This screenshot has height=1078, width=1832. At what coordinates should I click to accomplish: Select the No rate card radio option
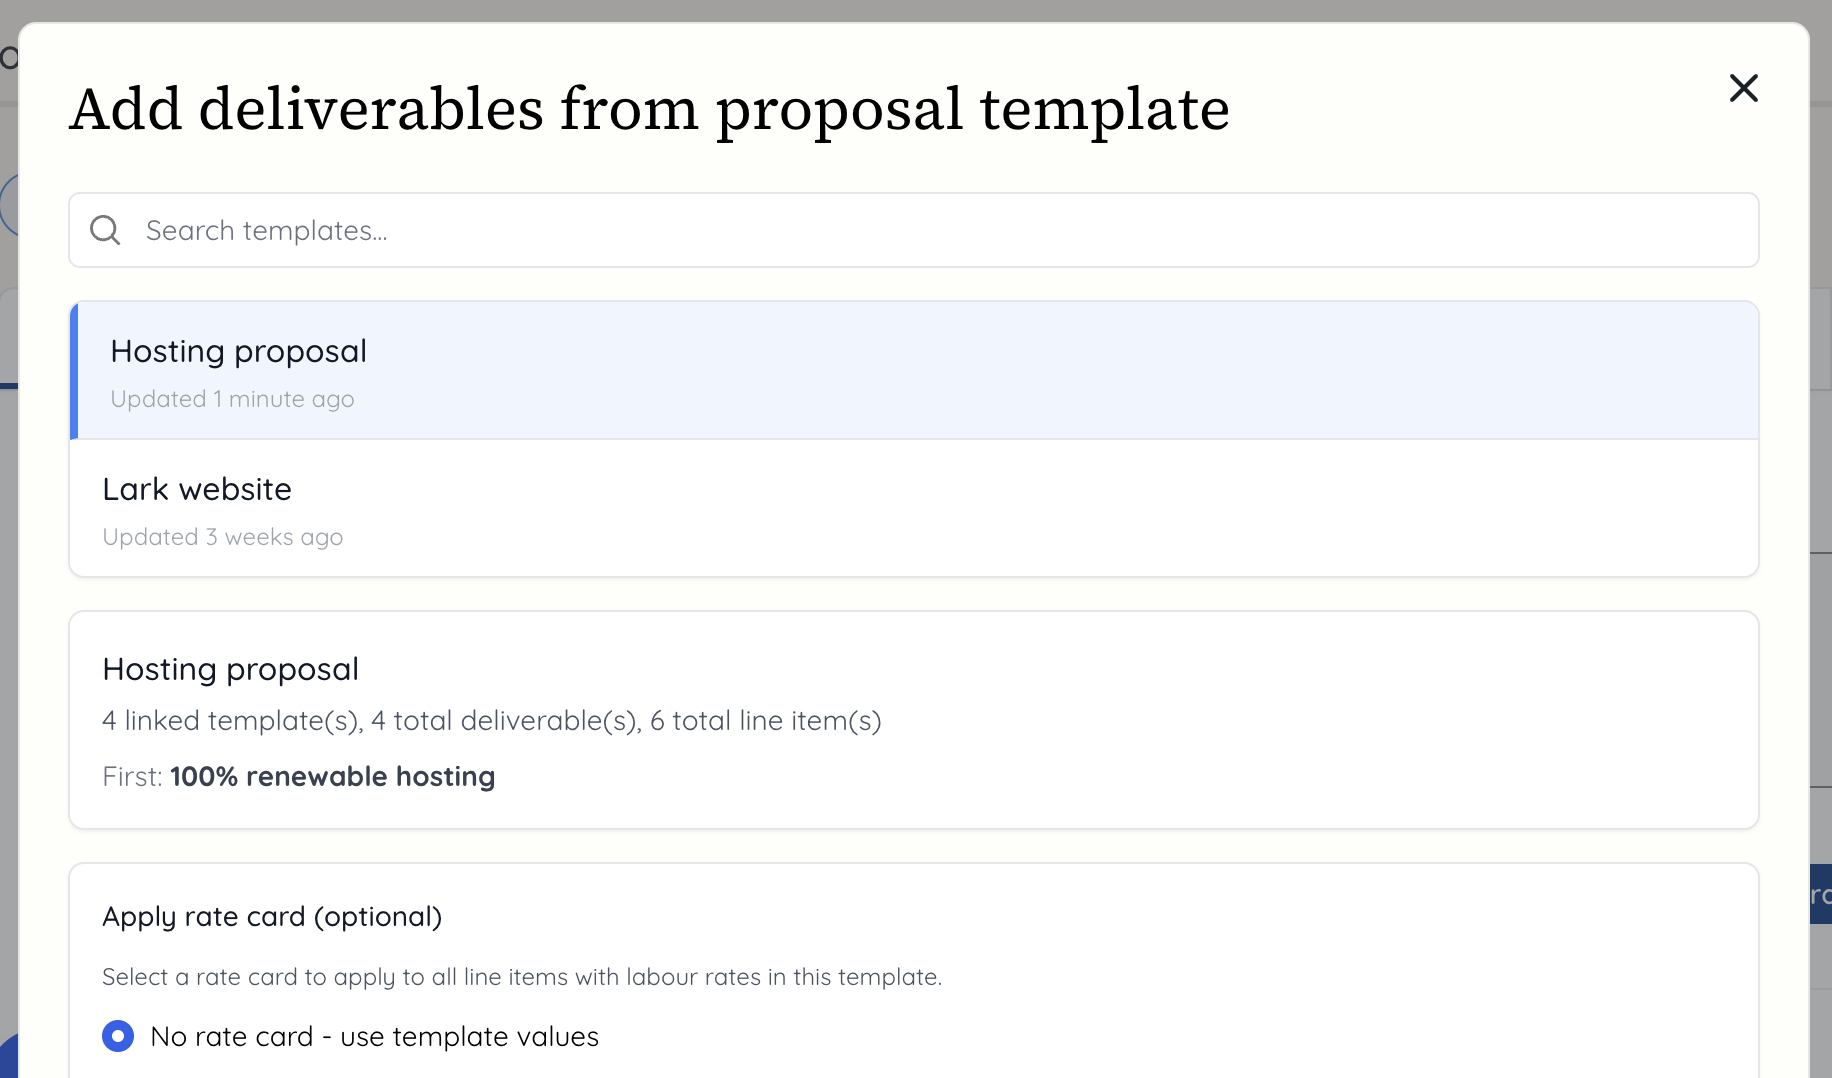click(x=118, y=1036)
